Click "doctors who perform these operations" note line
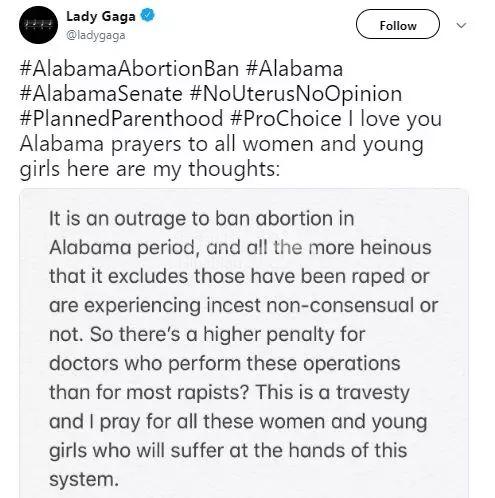This screenshot has width=495, height=498. tap(225, 364)
